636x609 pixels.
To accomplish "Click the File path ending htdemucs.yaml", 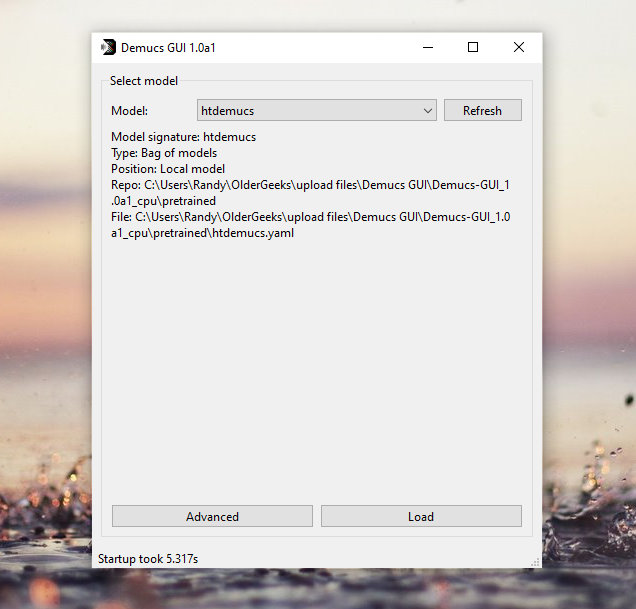I will [311, 225].
